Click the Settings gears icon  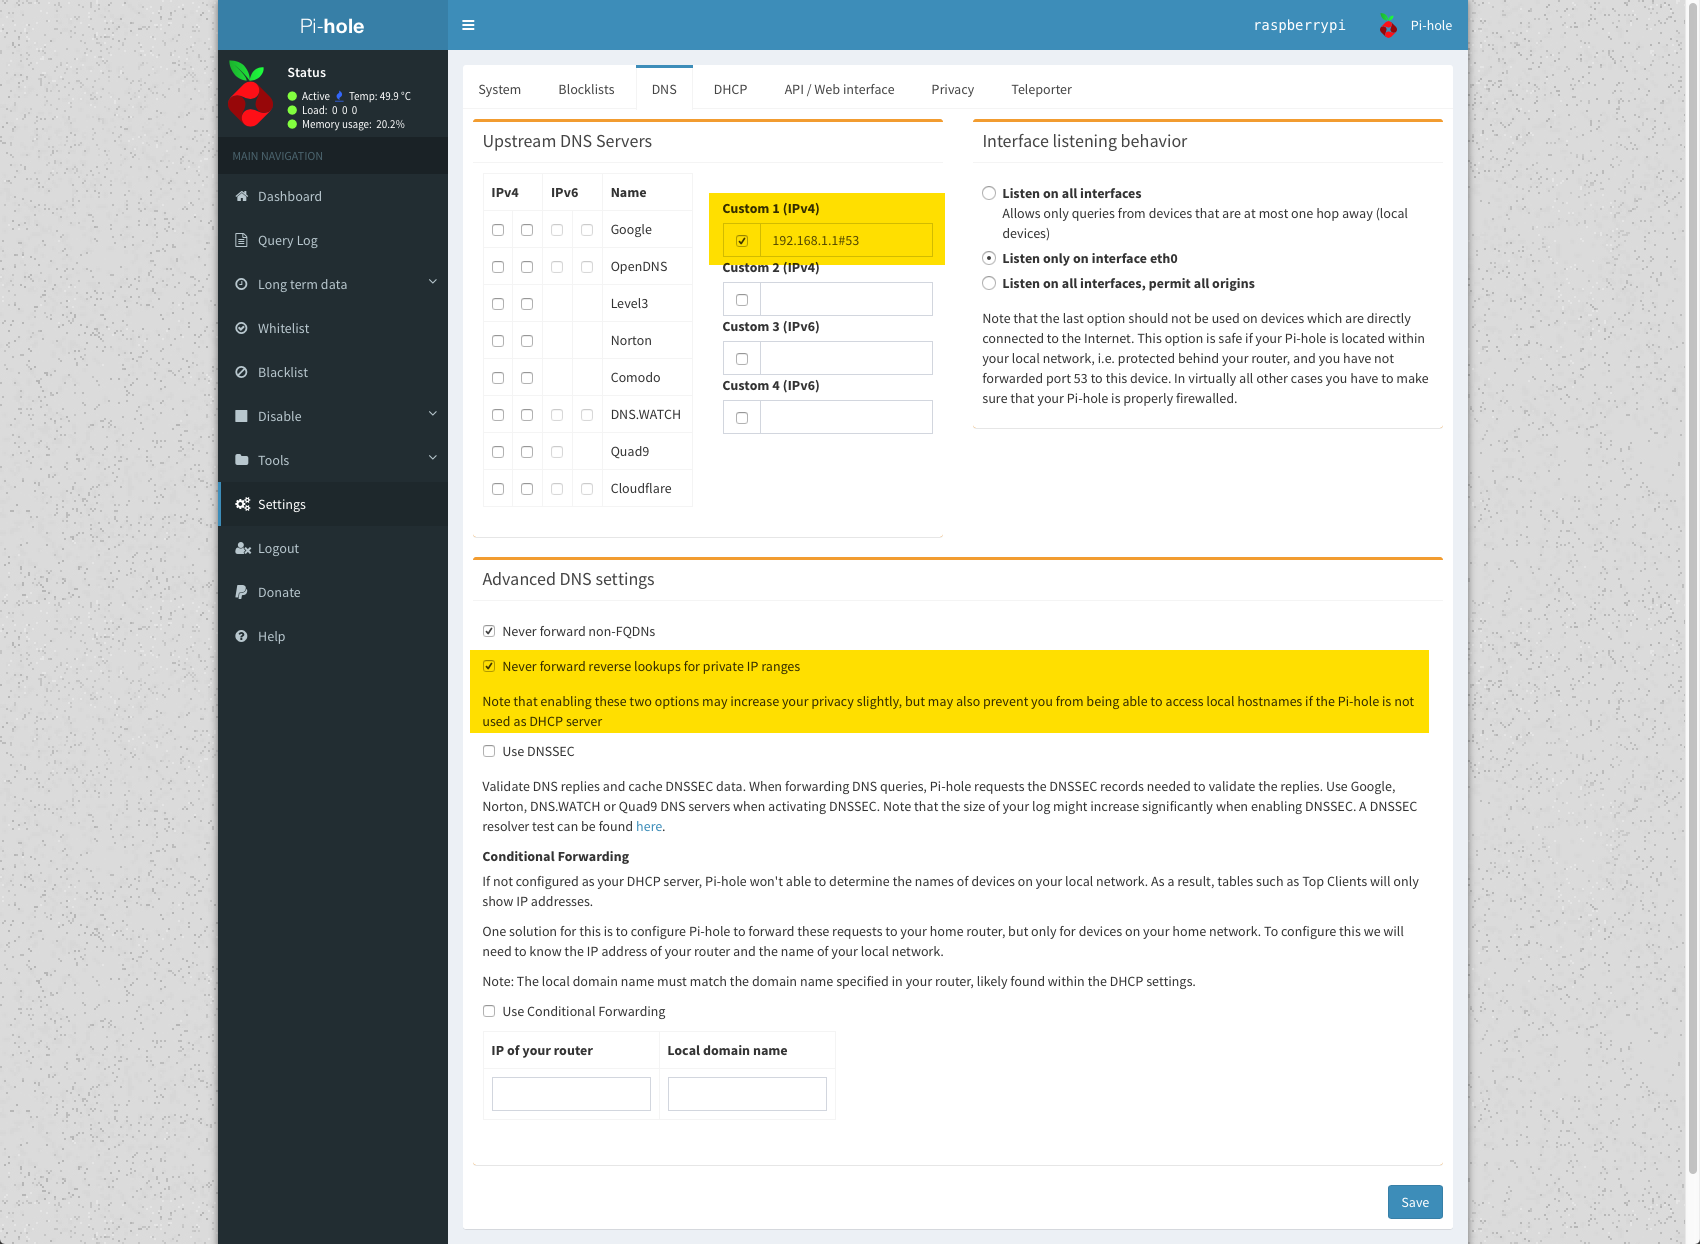(x=243, y=504)
